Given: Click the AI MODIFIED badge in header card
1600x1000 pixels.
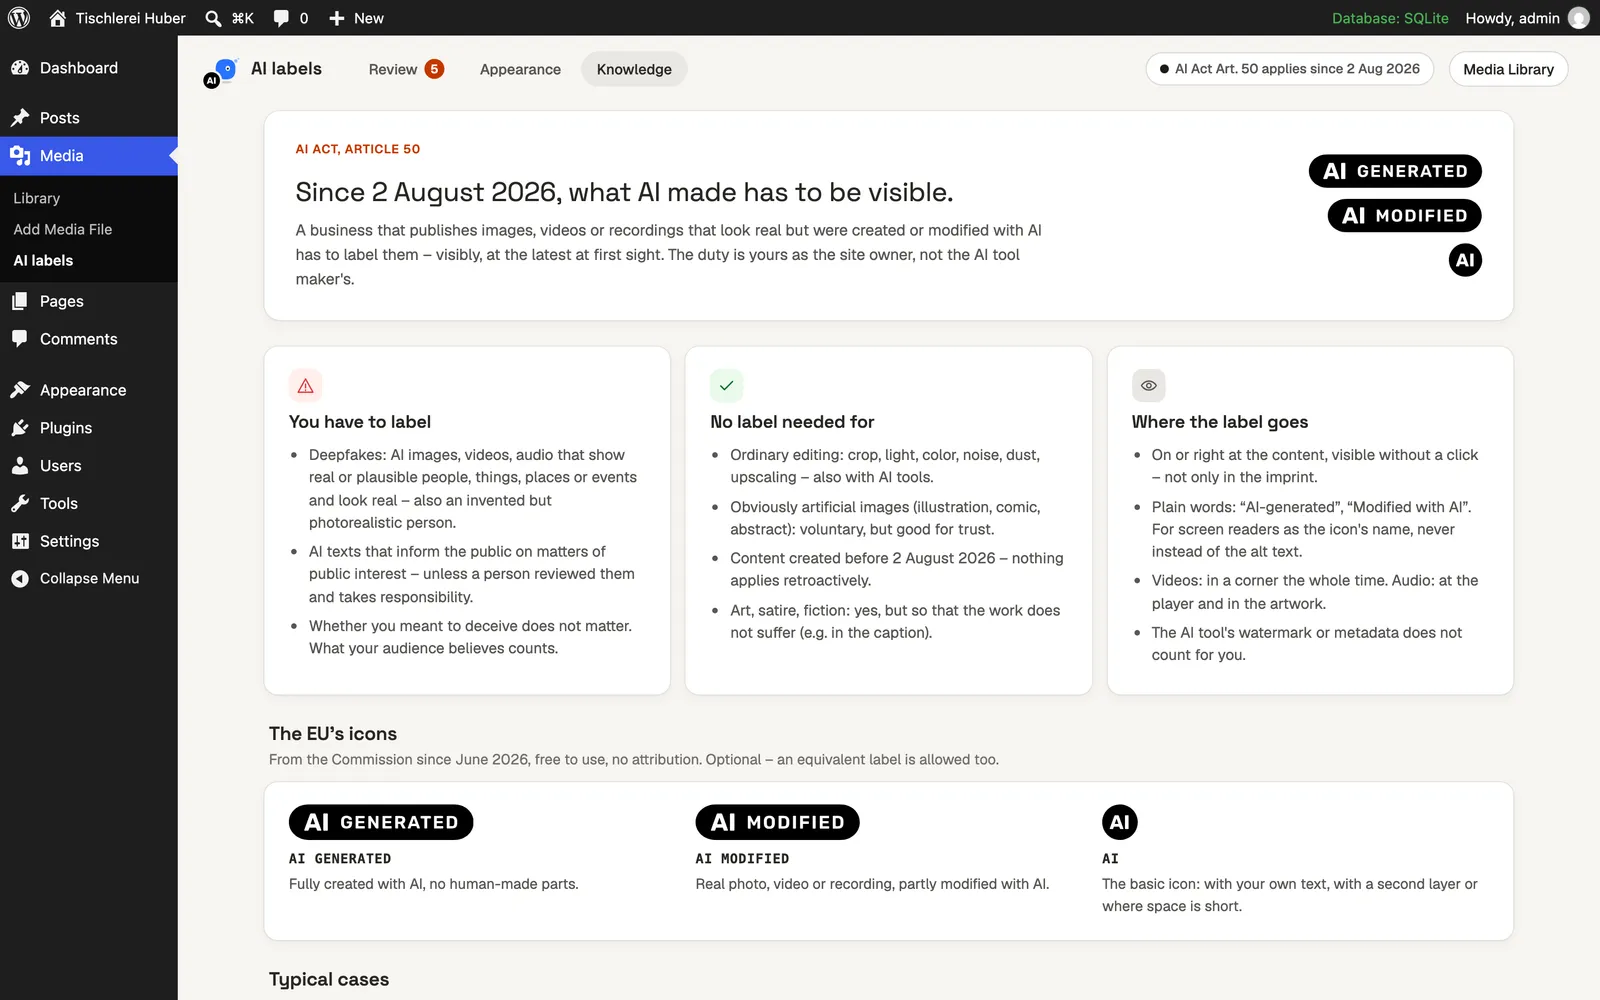Looking at the screenshot, I should pos(1404,215).
